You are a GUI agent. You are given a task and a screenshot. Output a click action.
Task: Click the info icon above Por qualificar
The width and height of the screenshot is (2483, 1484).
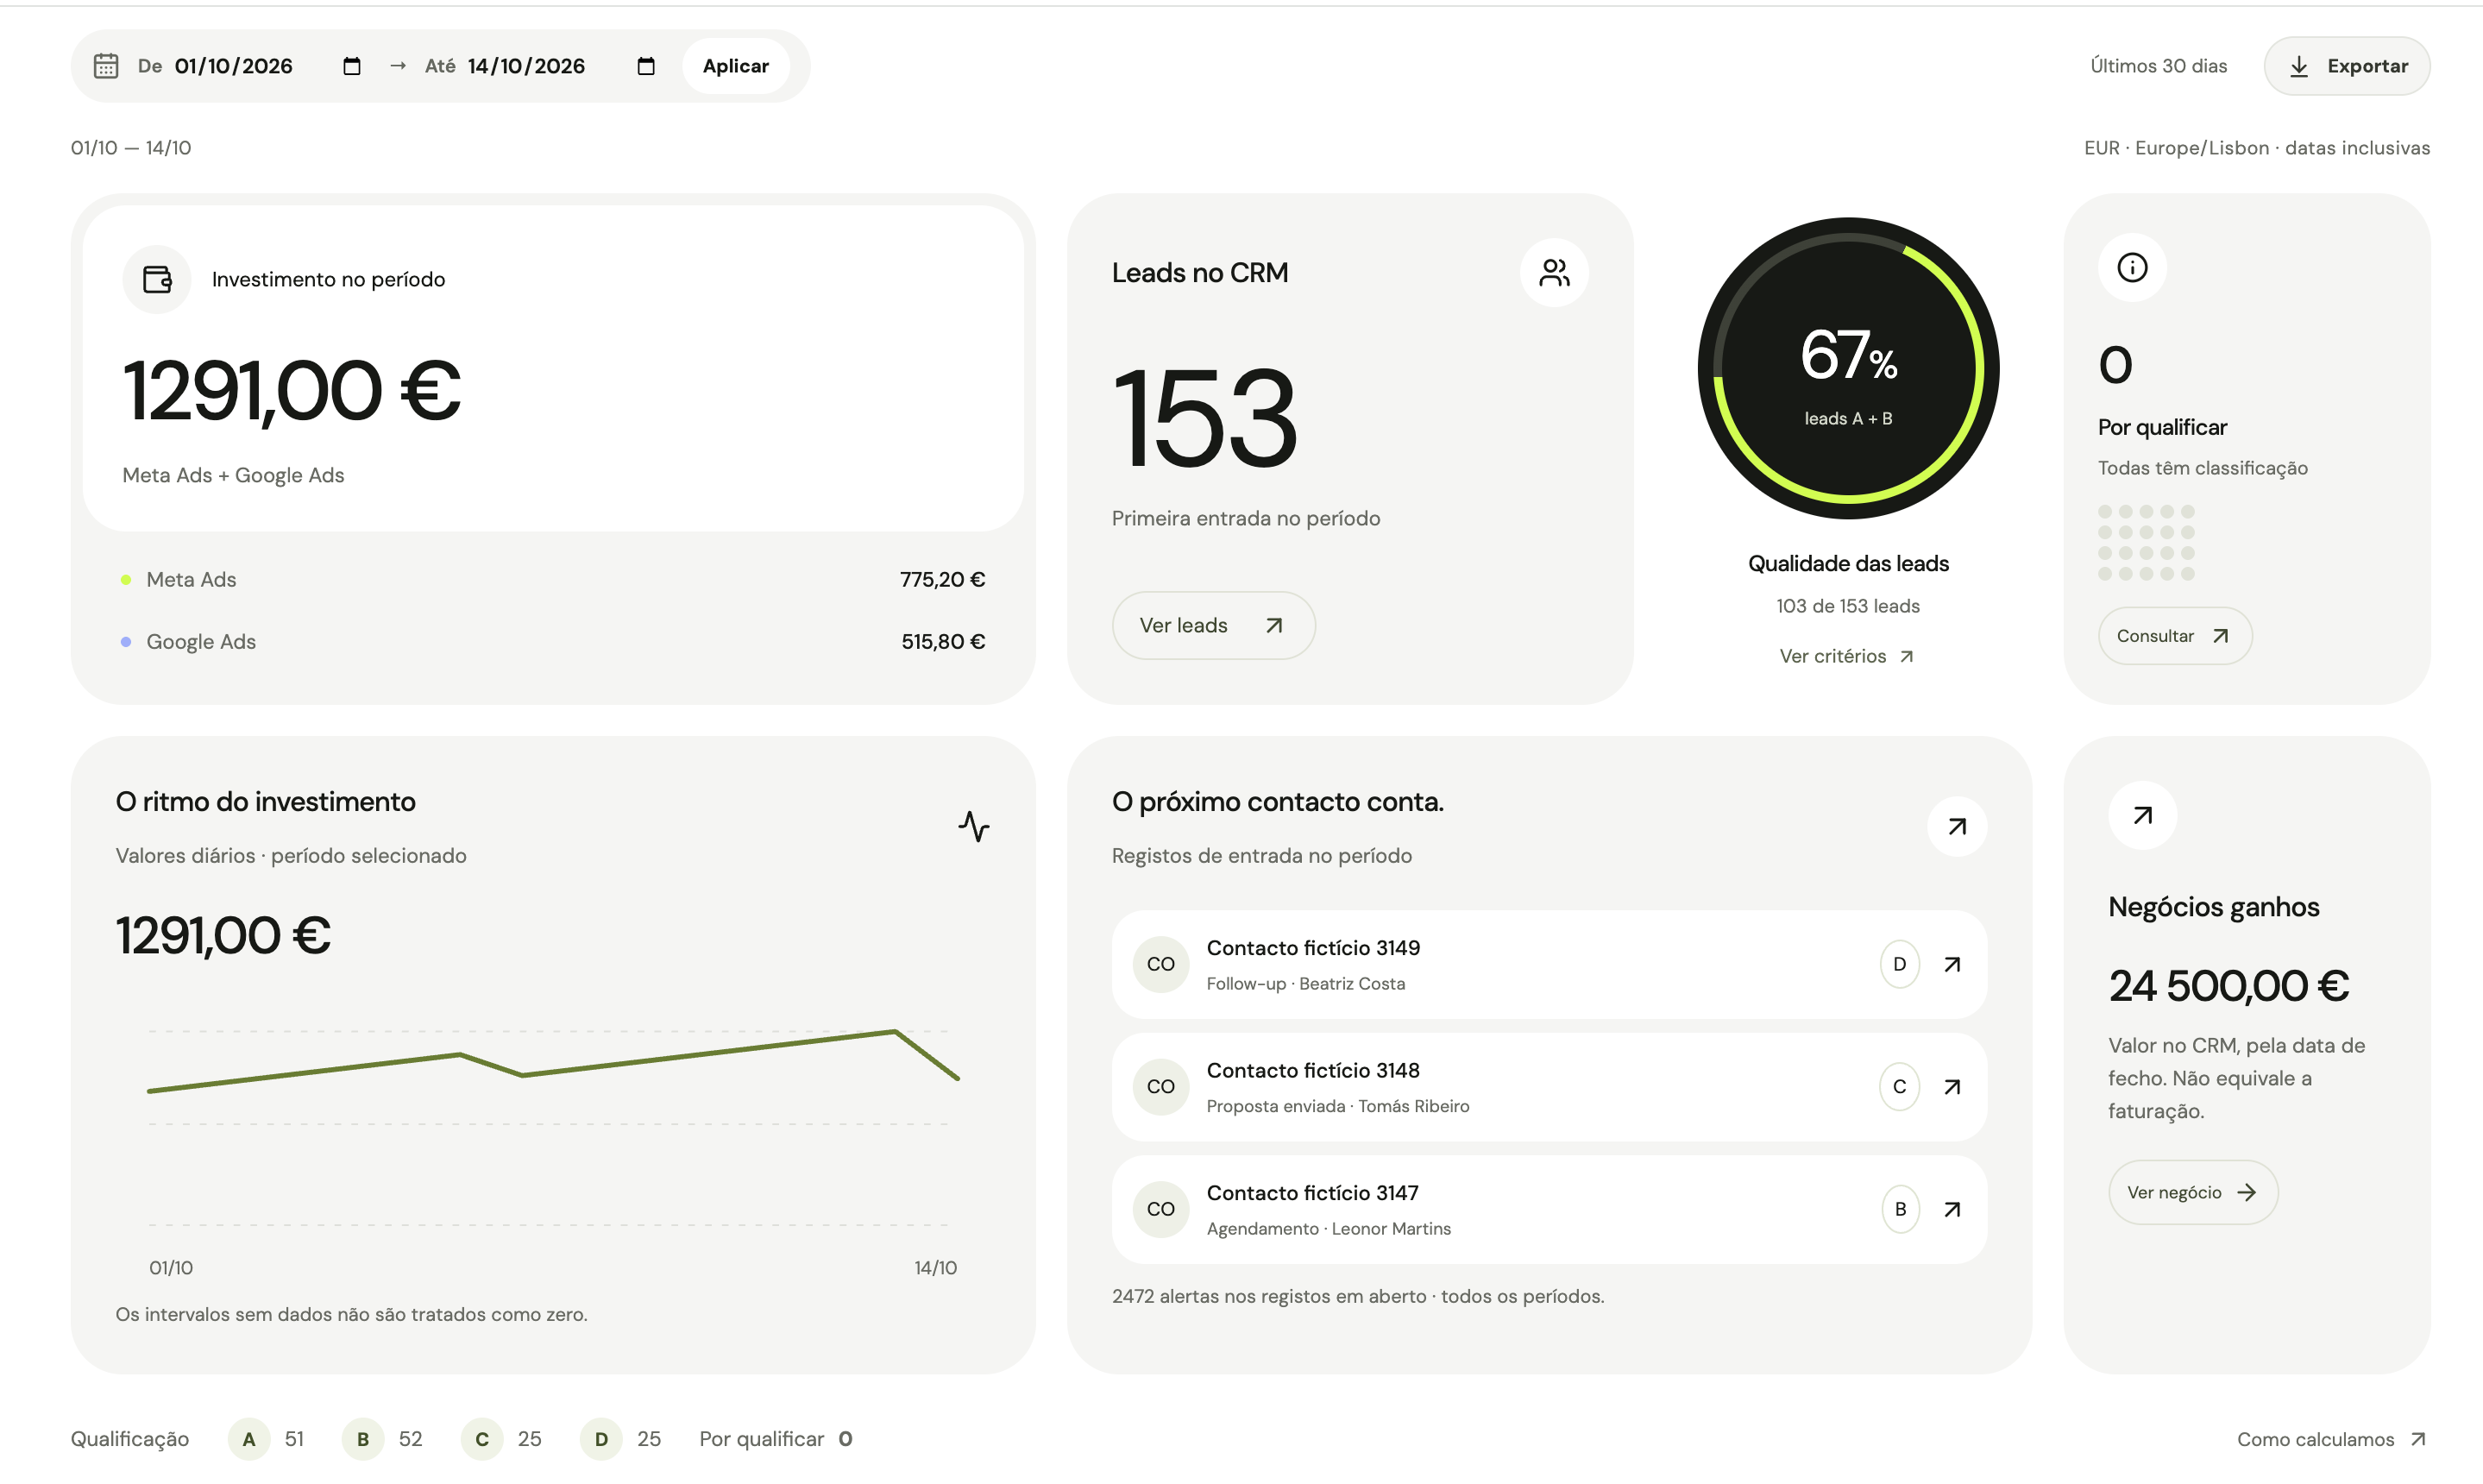coord(2132,267)
